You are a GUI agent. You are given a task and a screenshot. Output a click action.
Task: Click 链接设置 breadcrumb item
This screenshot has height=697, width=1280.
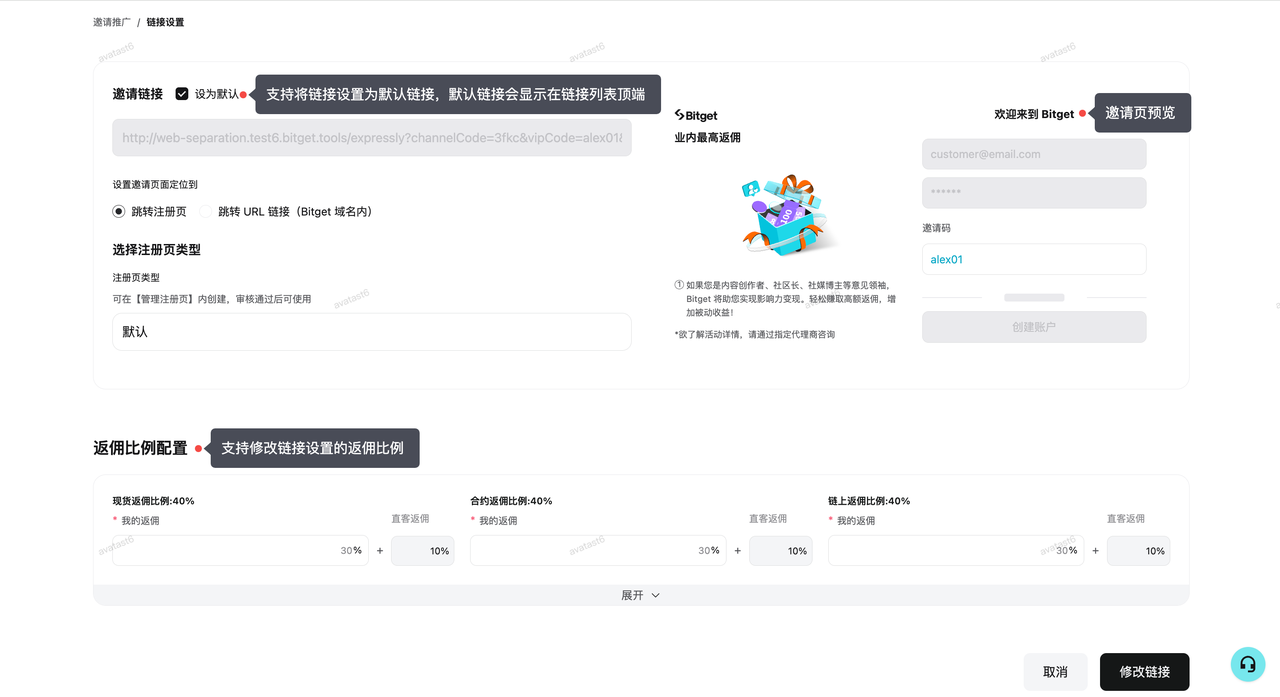click(x=165, y=22)
